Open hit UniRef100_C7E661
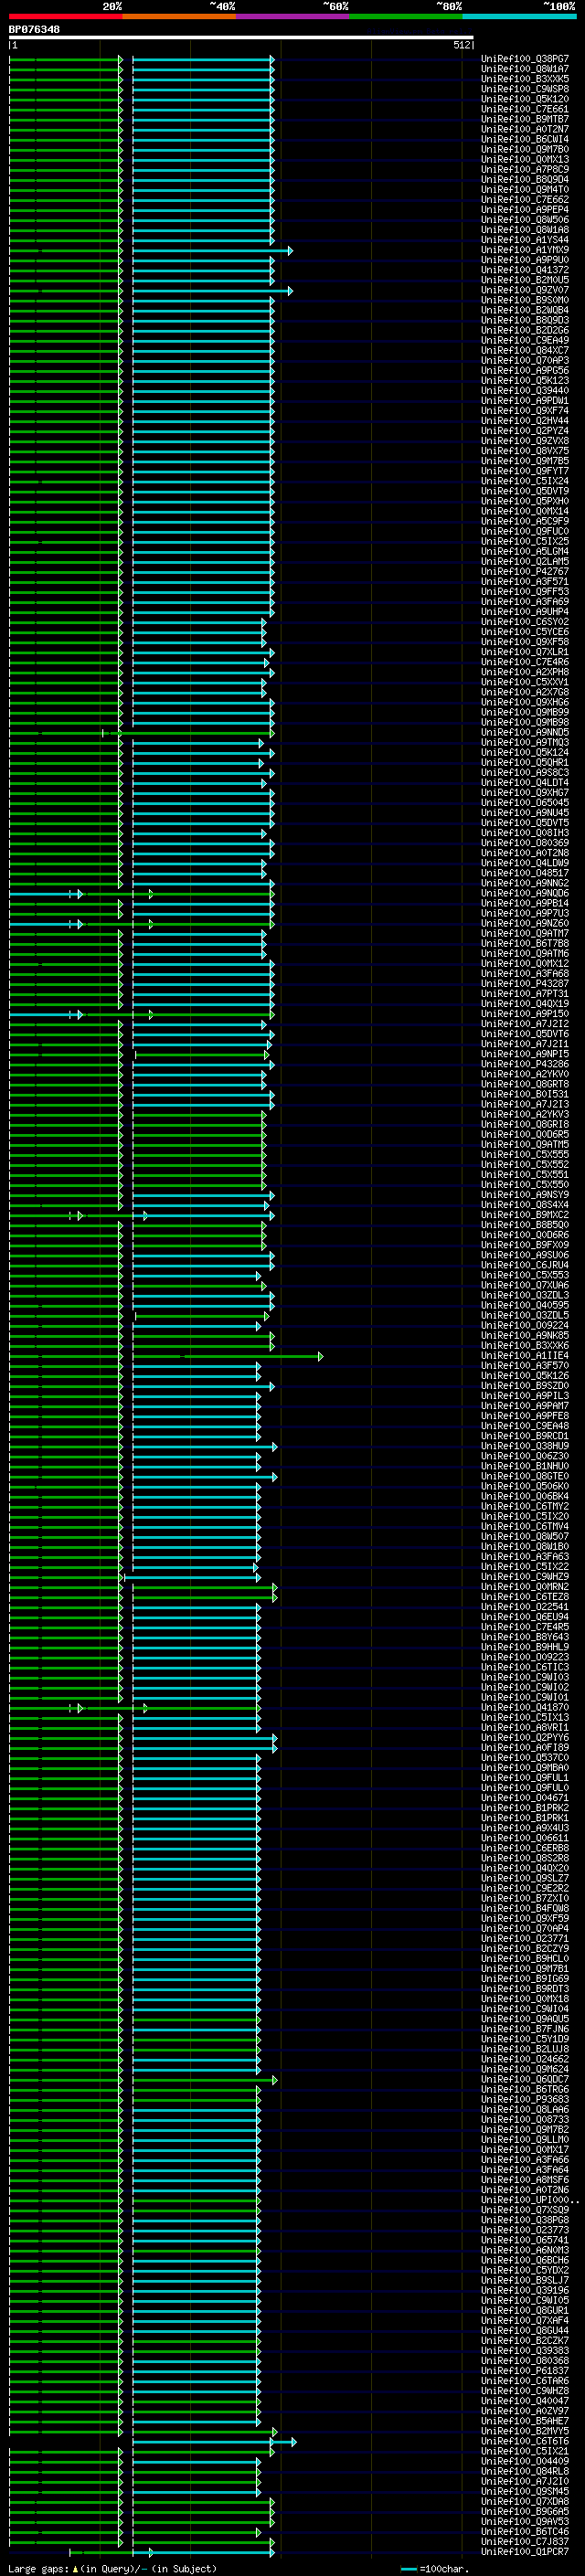The width and height of the screenshot is (585, 2576). (524, 109)
